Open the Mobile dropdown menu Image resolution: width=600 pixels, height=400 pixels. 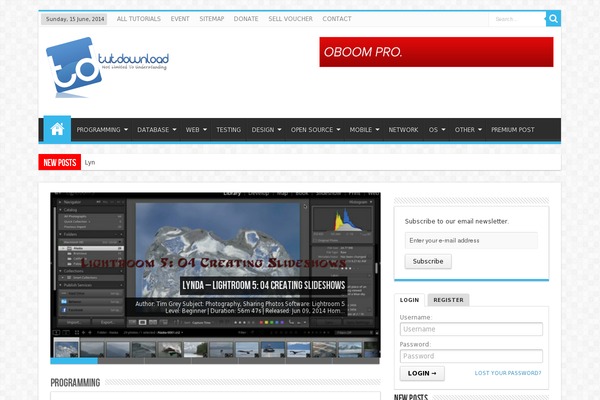[x=364, y=130]
